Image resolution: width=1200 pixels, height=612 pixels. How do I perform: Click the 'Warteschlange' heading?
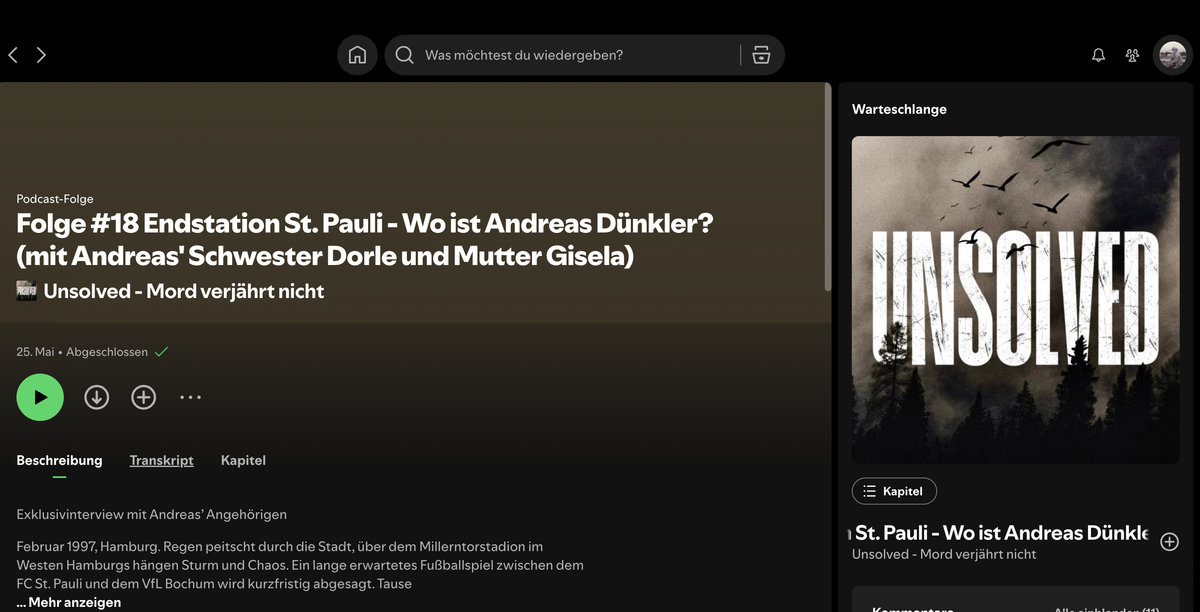tap(899, 109)
